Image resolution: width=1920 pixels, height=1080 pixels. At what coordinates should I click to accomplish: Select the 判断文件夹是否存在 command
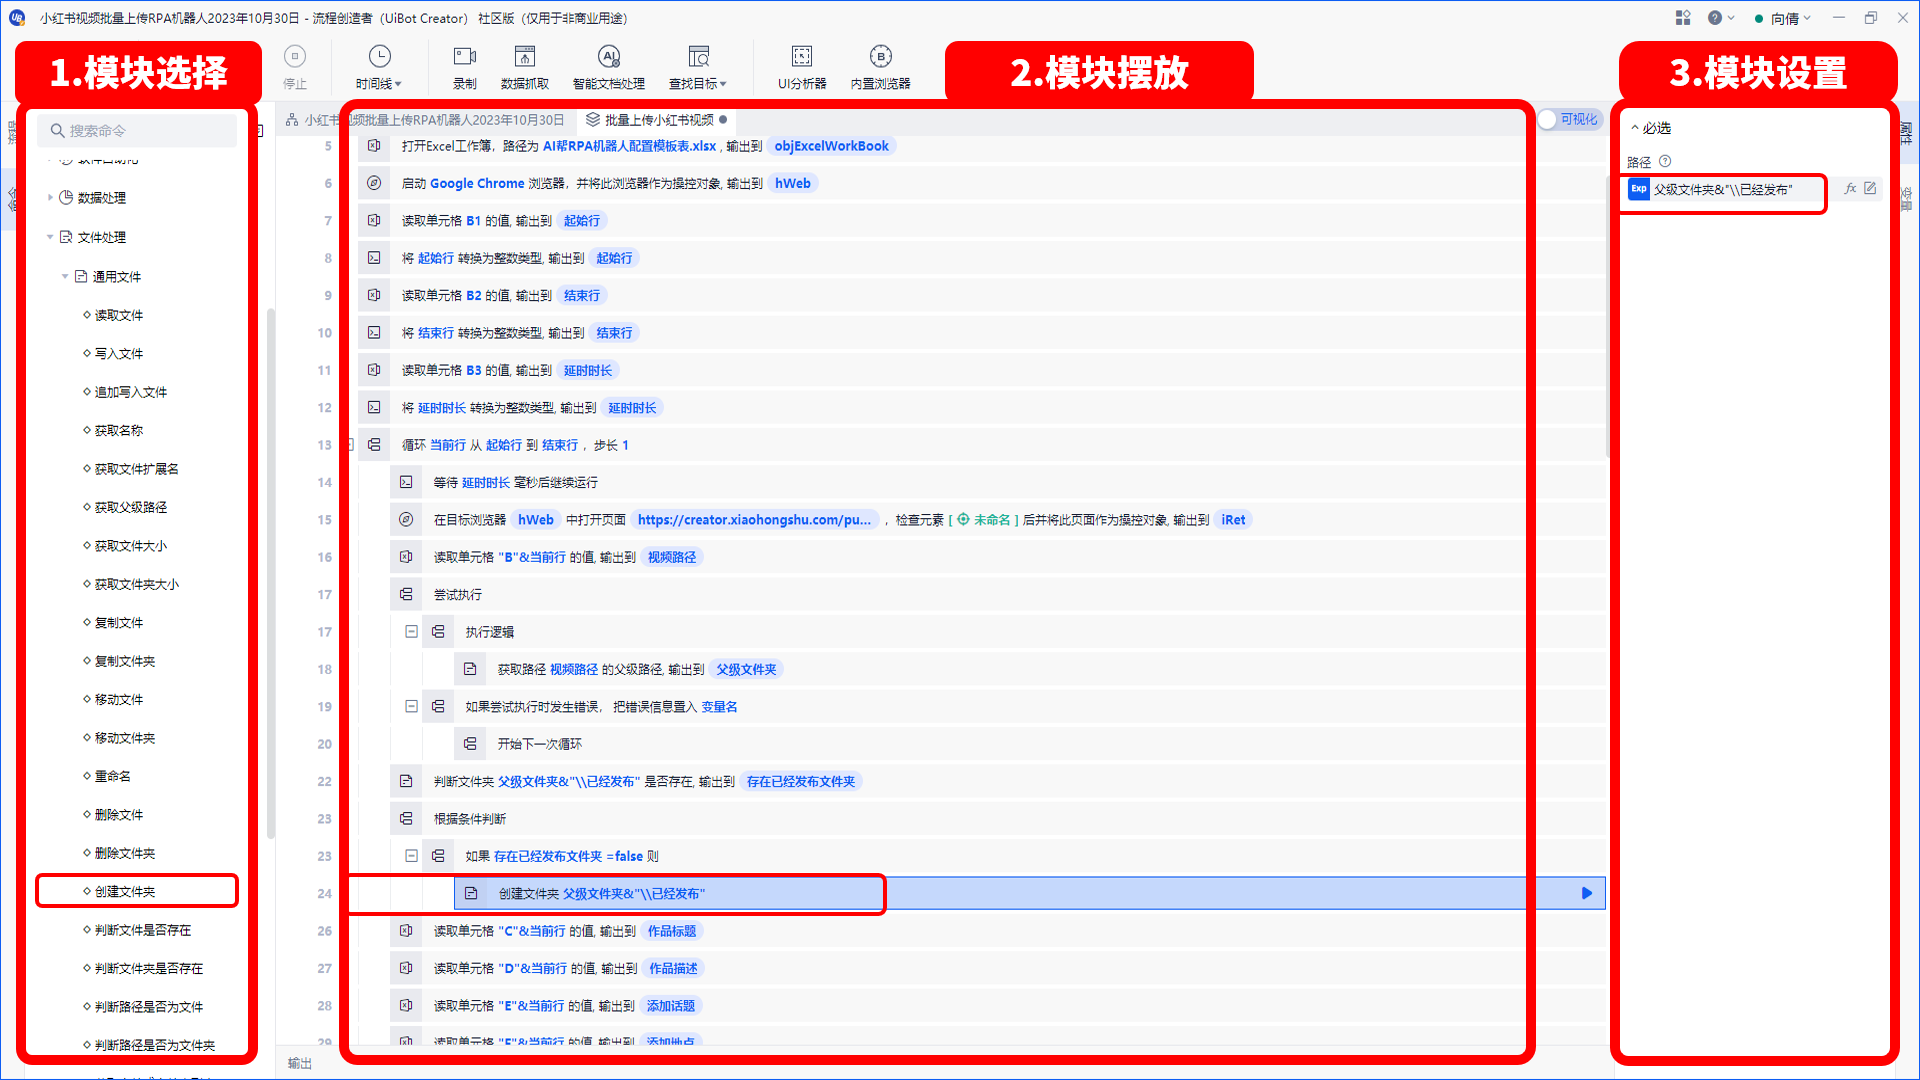[x=148, y=968]
